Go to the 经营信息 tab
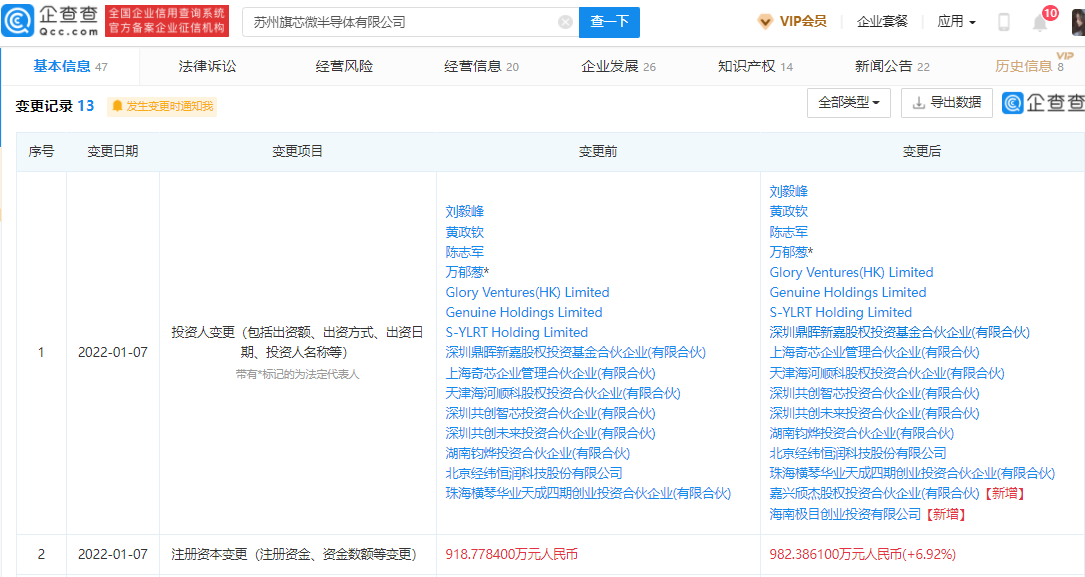 (x=481, y=66)
